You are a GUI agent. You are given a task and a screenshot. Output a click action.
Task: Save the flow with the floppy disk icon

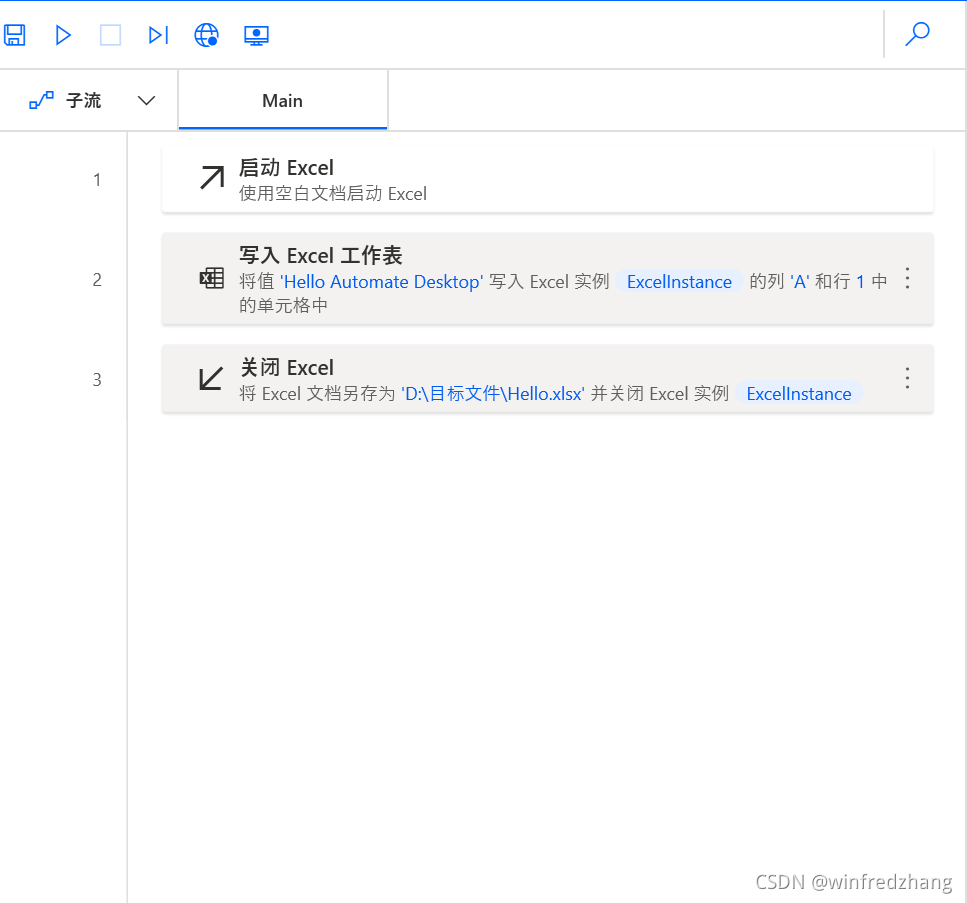point(15,35)
